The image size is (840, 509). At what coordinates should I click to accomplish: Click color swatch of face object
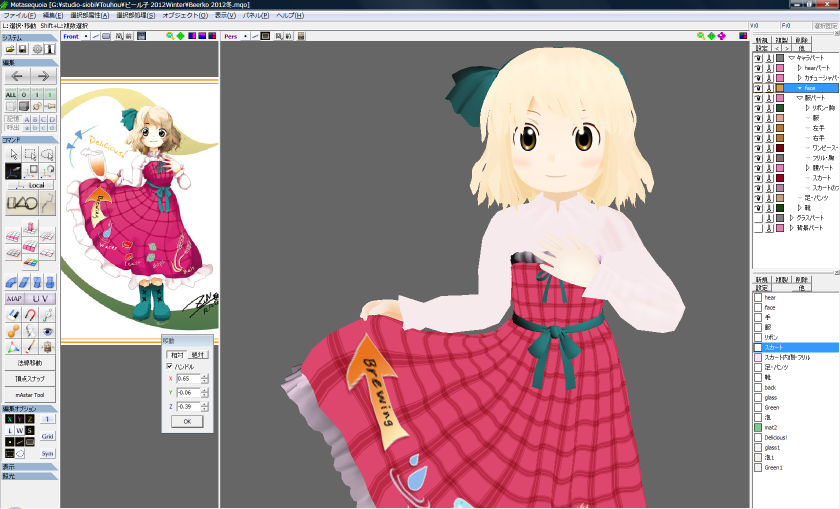tap(780, 88)
